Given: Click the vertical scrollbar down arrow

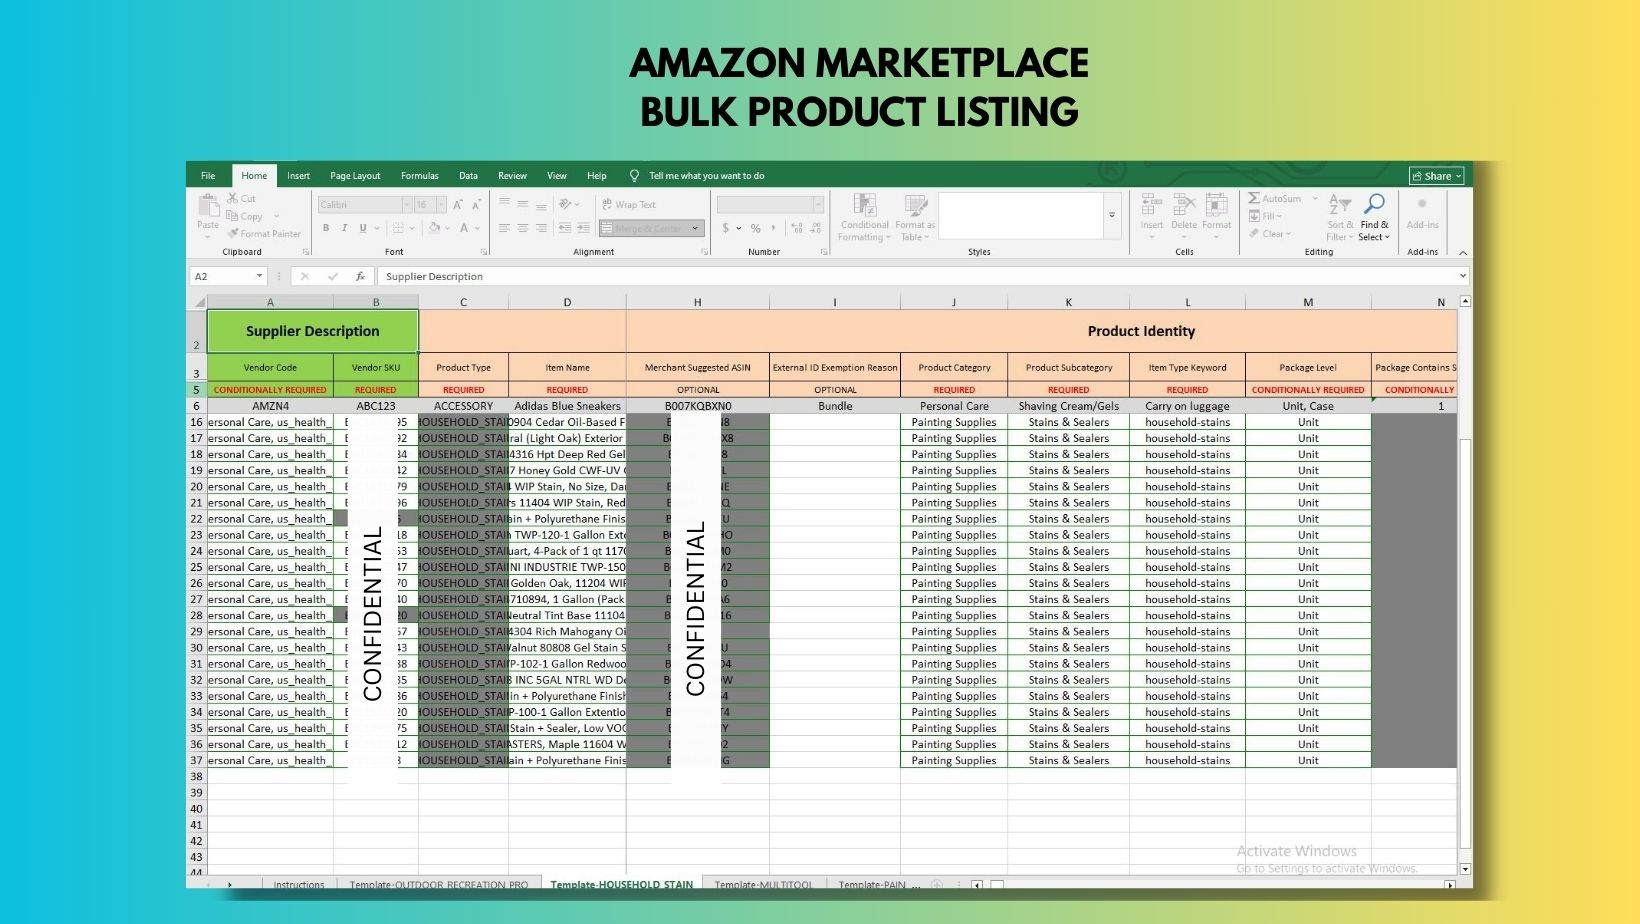Looking at the screenshot, I should [x=1465, y=869].
